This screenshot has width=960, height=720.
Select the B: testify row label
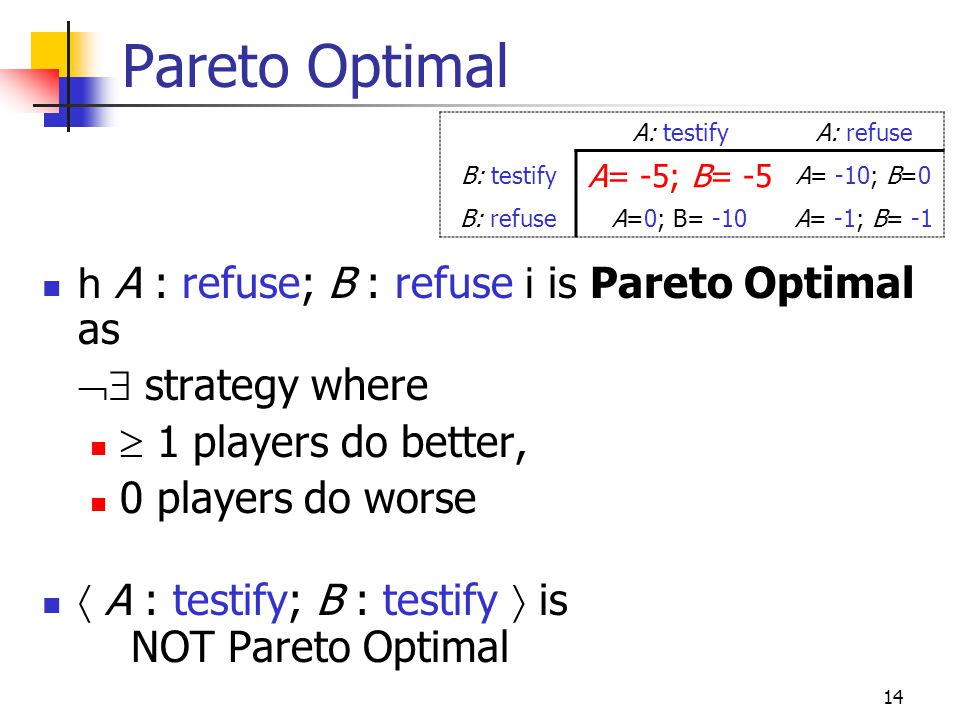point(509,176)
